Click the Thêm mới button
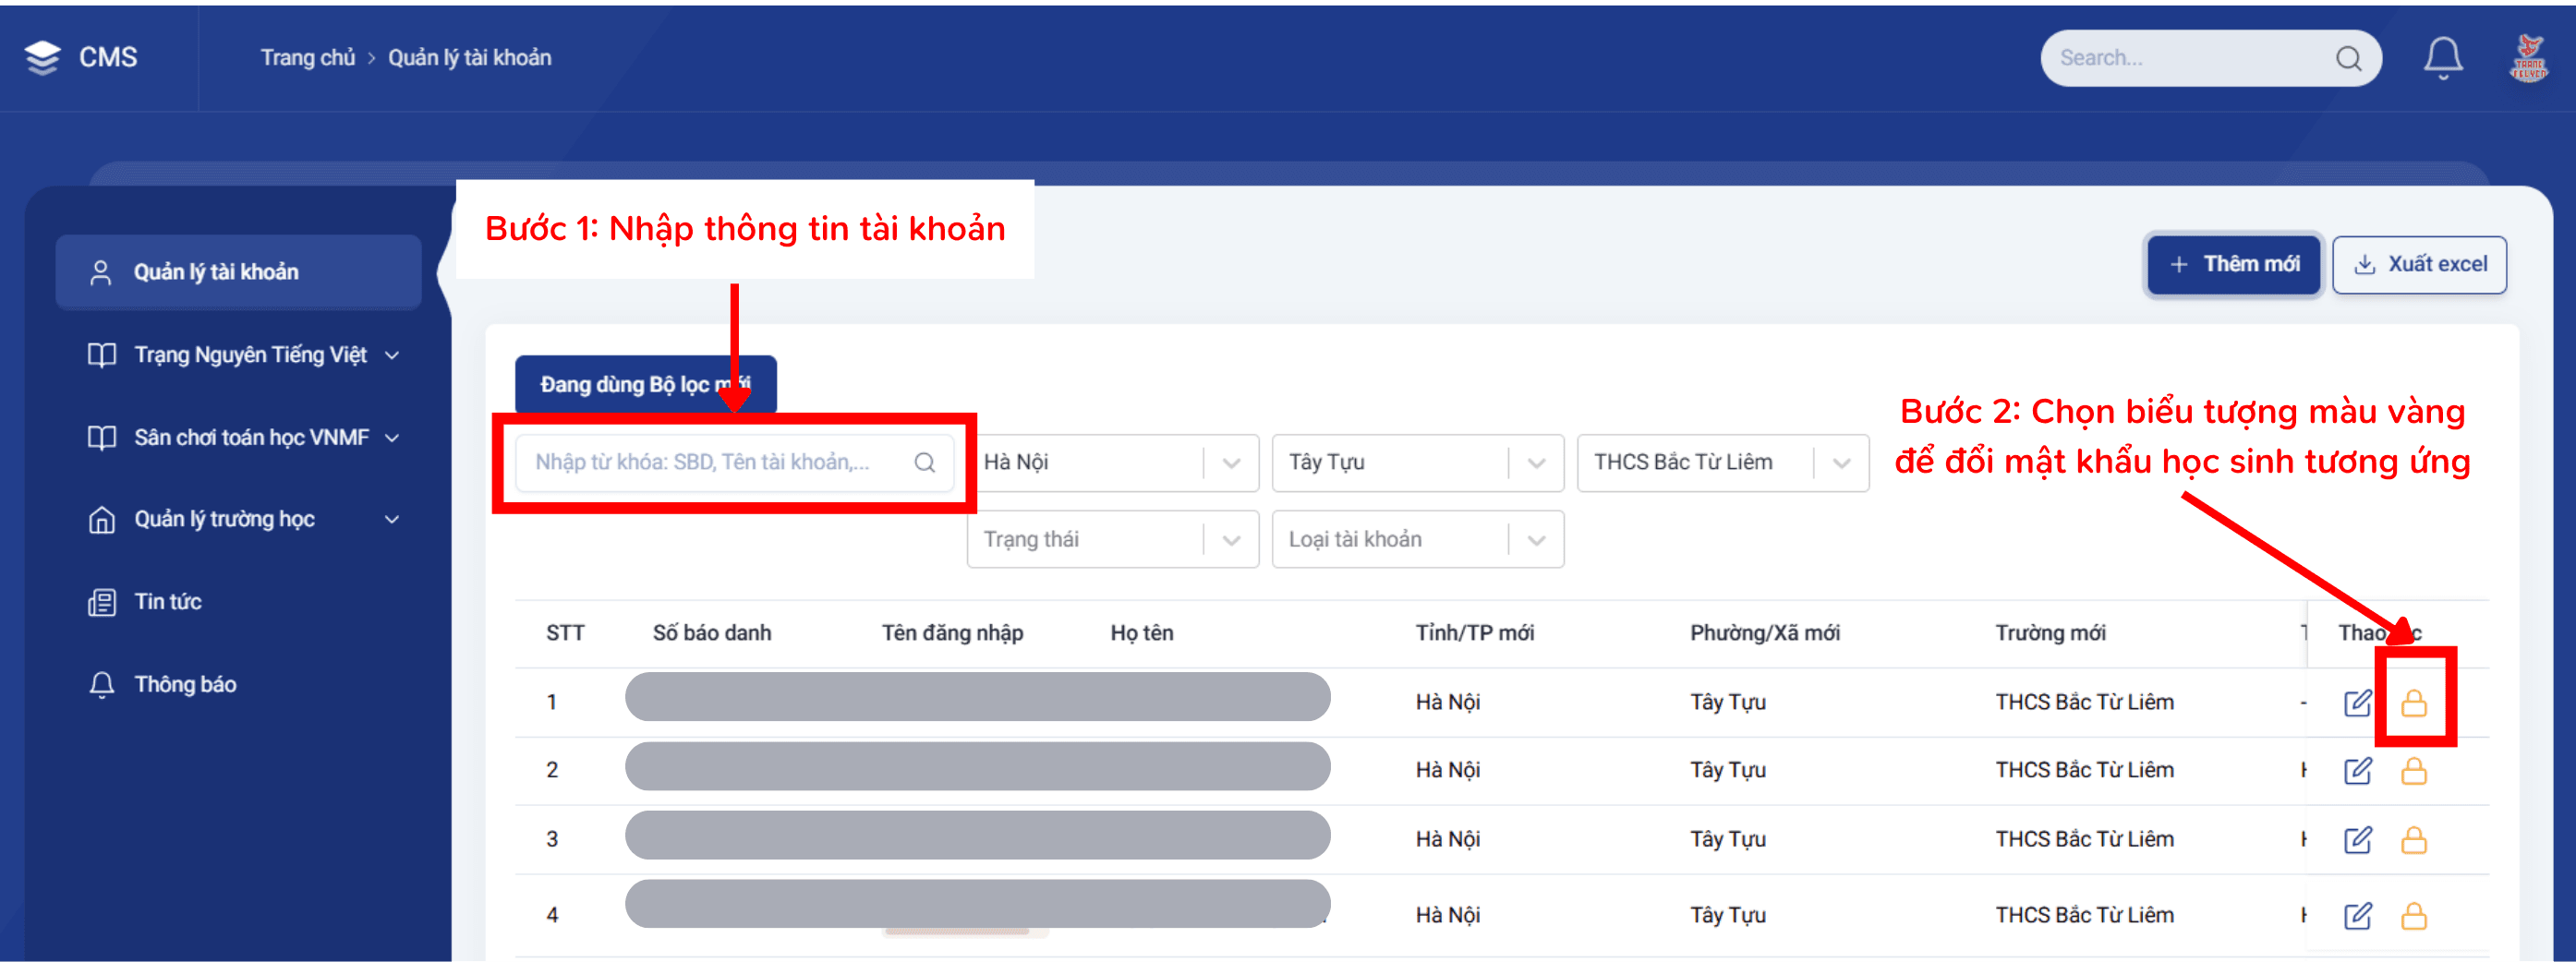This screenshot has height=962, width=2576. pyautogui.click(x=2233, y=264)
